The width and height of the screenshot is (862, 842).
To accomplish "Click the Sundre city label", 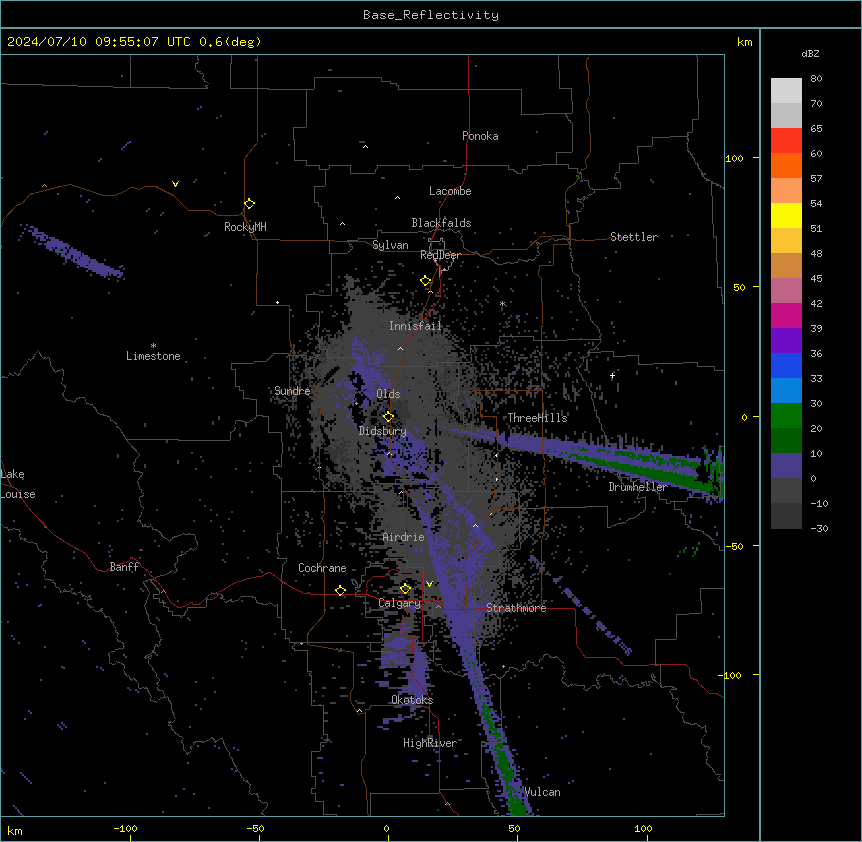I will tap(292, 391).
